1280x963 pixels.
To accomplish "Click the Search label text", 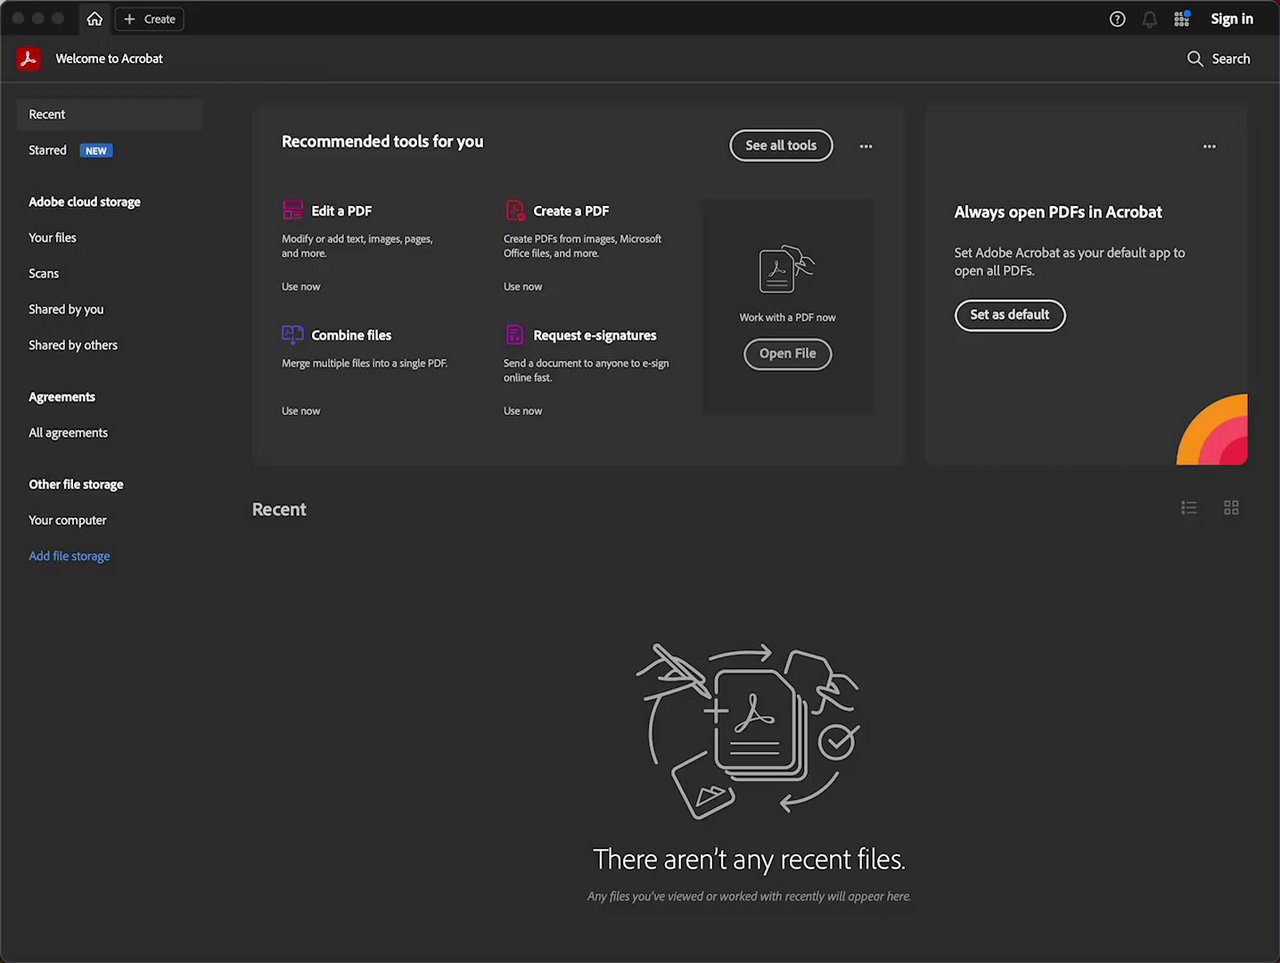I will click(1231, 59).
